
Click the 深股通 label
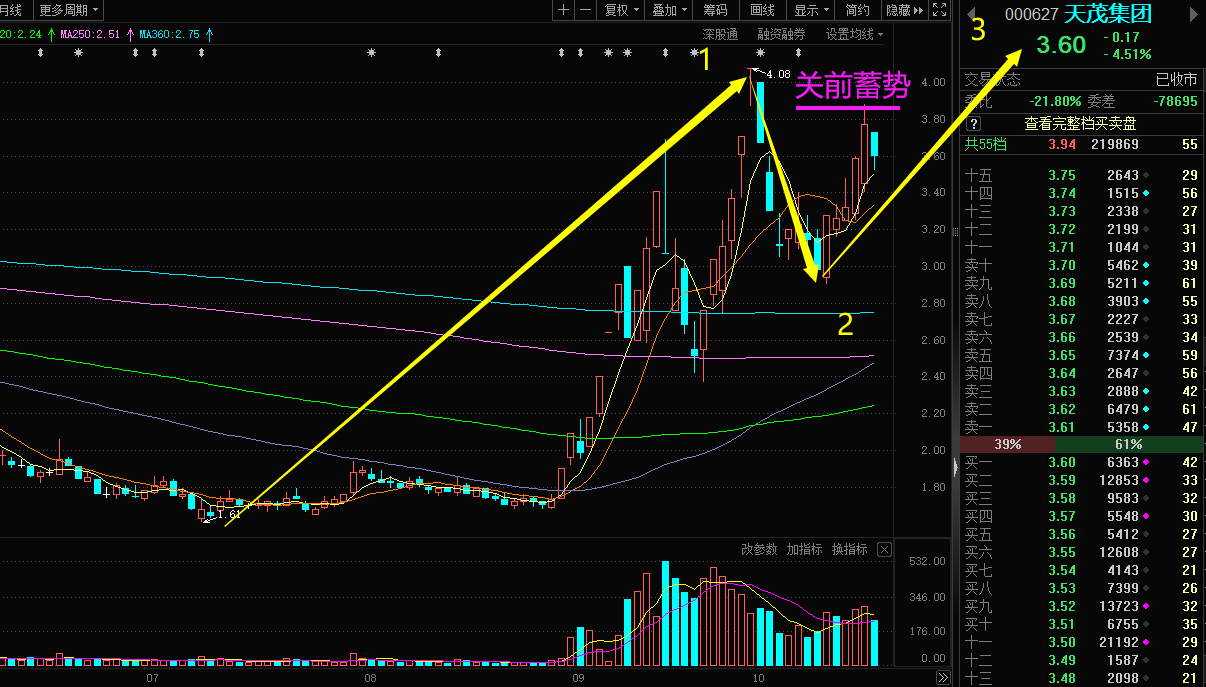720,34
